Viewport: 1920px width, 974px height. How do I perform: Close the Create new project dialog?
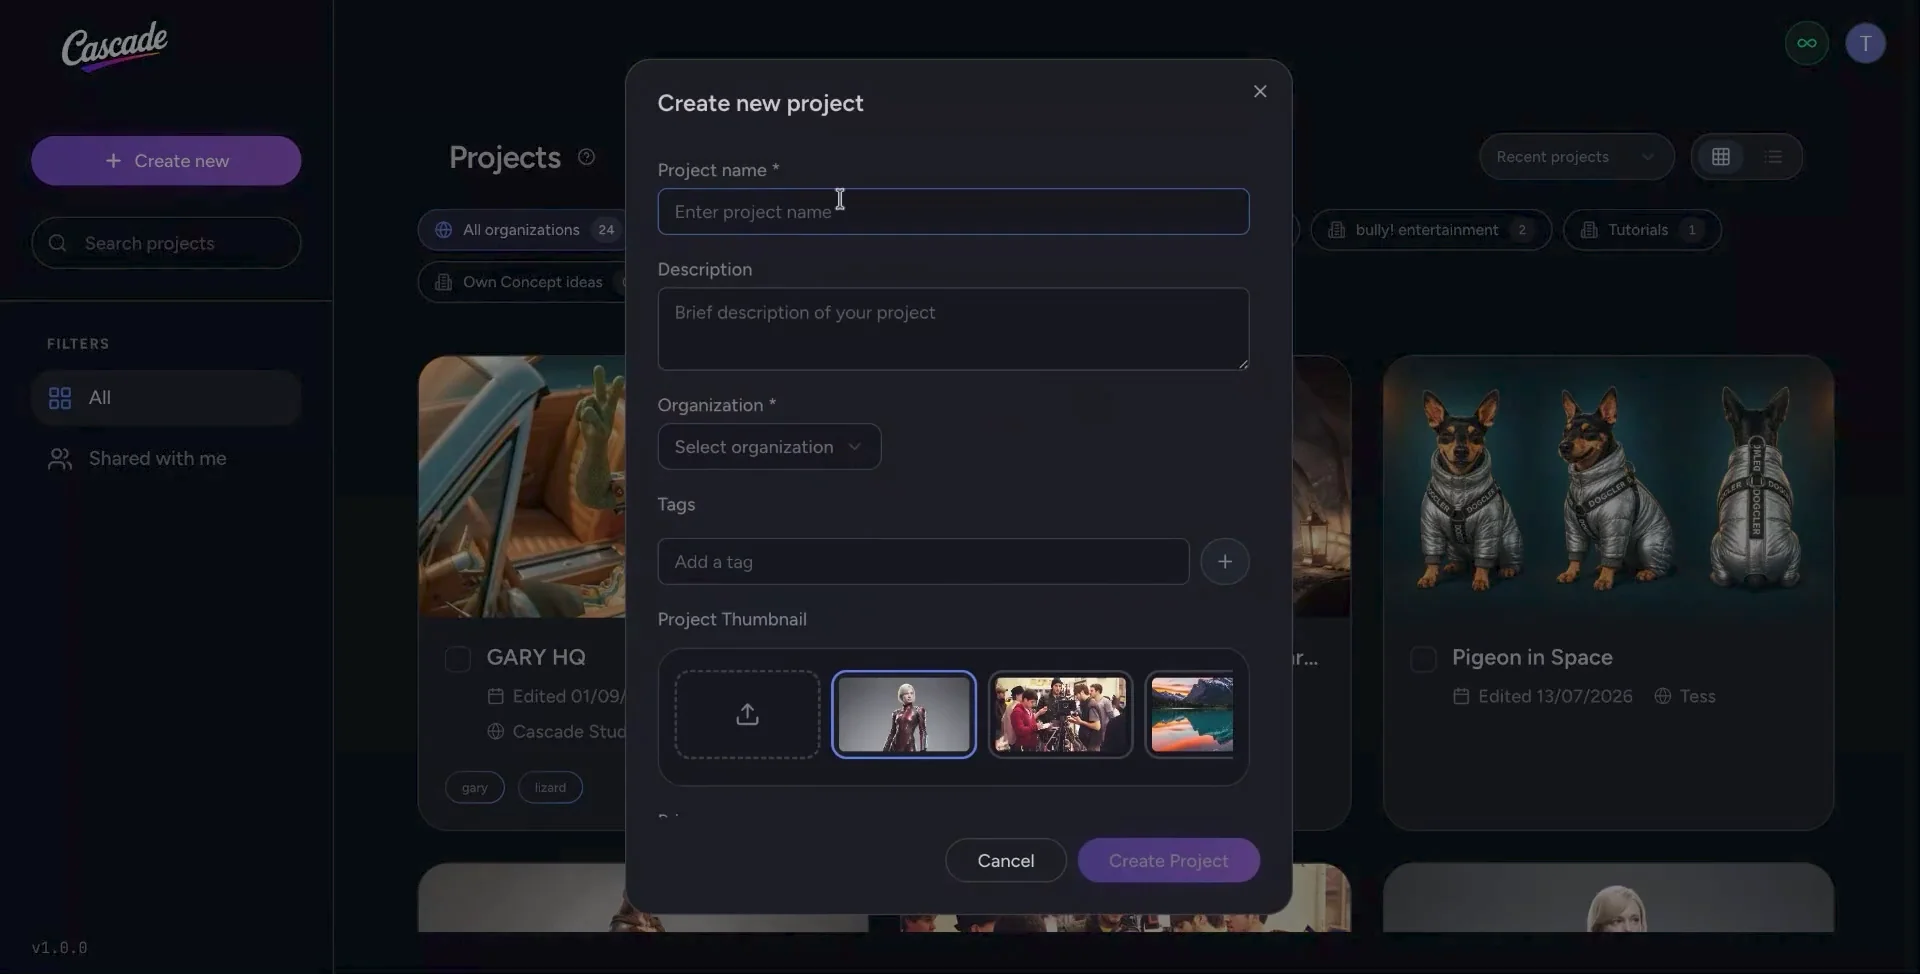[1260, 91]
